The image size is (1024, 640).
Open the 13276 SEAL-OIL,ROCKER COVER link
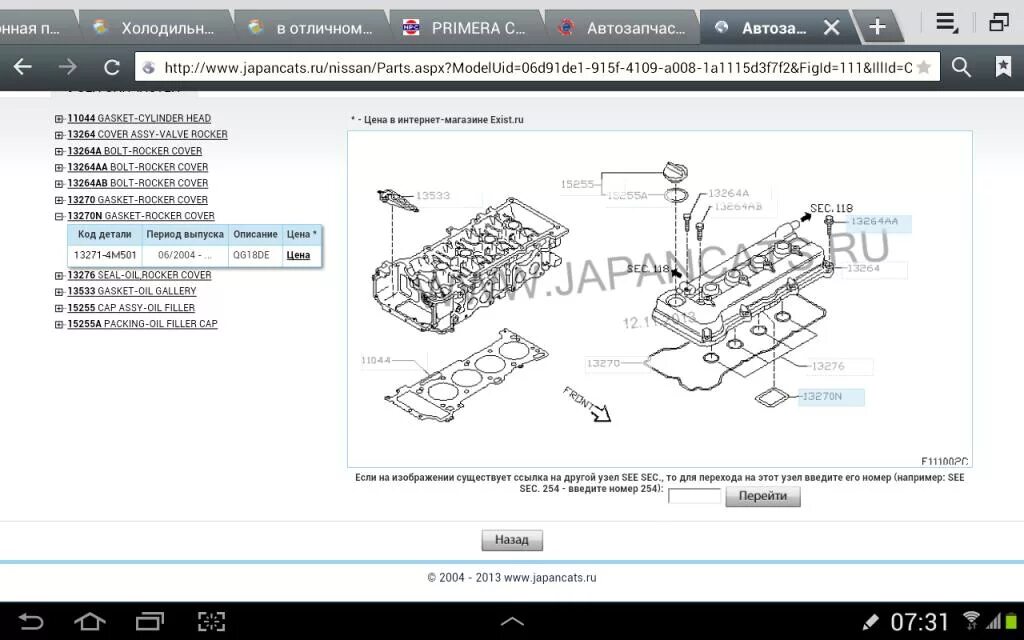[139, 275]
